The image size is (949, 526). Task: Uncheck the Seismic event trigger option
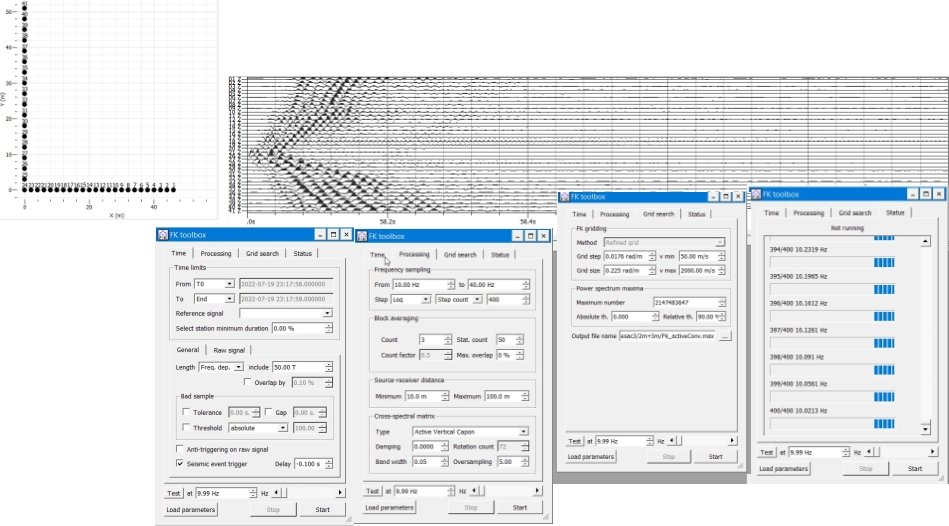(x=180, y=463)
